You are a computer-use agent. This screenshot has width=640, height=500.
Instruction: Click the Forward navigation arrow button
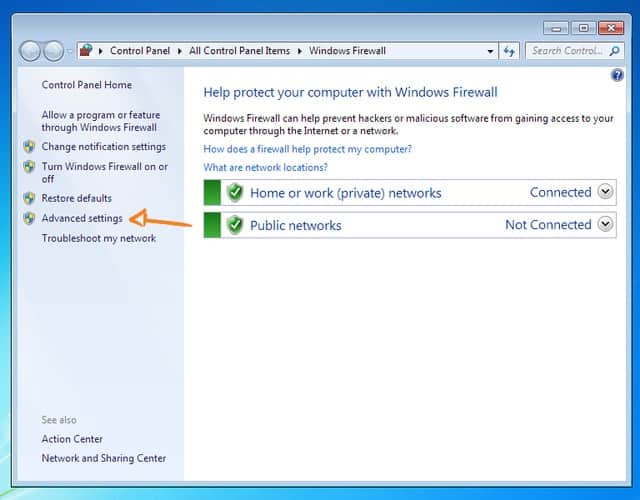53,51
